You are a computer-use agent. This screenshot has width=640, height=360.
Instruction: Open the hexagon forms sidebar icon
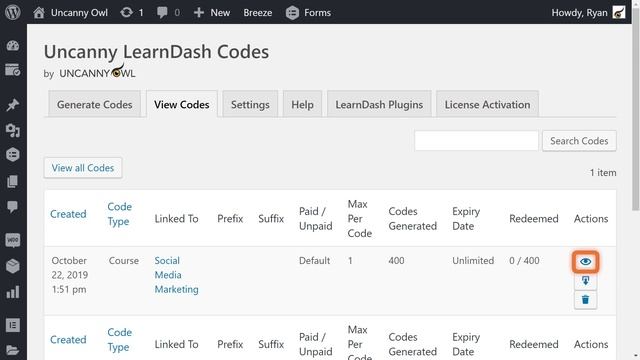pos(13,155)
